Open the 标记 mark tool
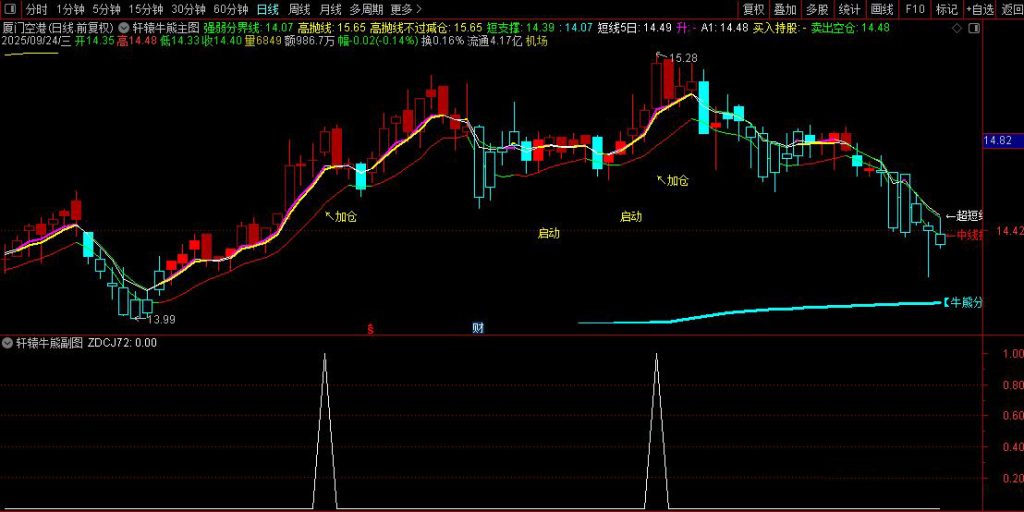 pyautogui.click(x=946, y=9)
